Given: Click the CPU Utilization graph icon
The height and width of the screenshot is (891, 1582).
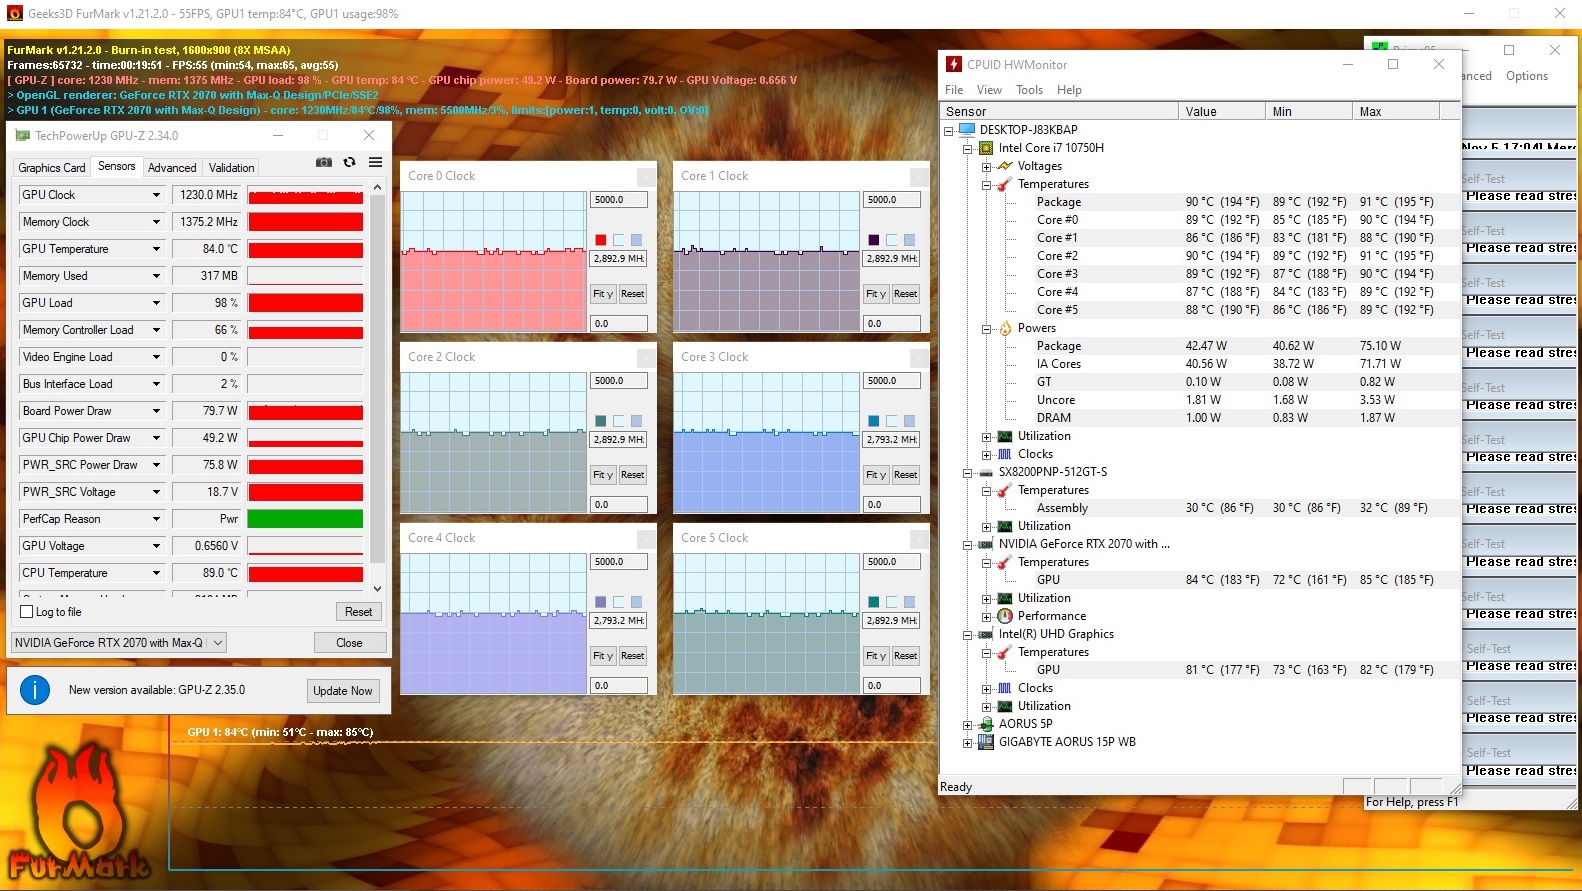Looking at the screenshot, I should [1005, 436].
